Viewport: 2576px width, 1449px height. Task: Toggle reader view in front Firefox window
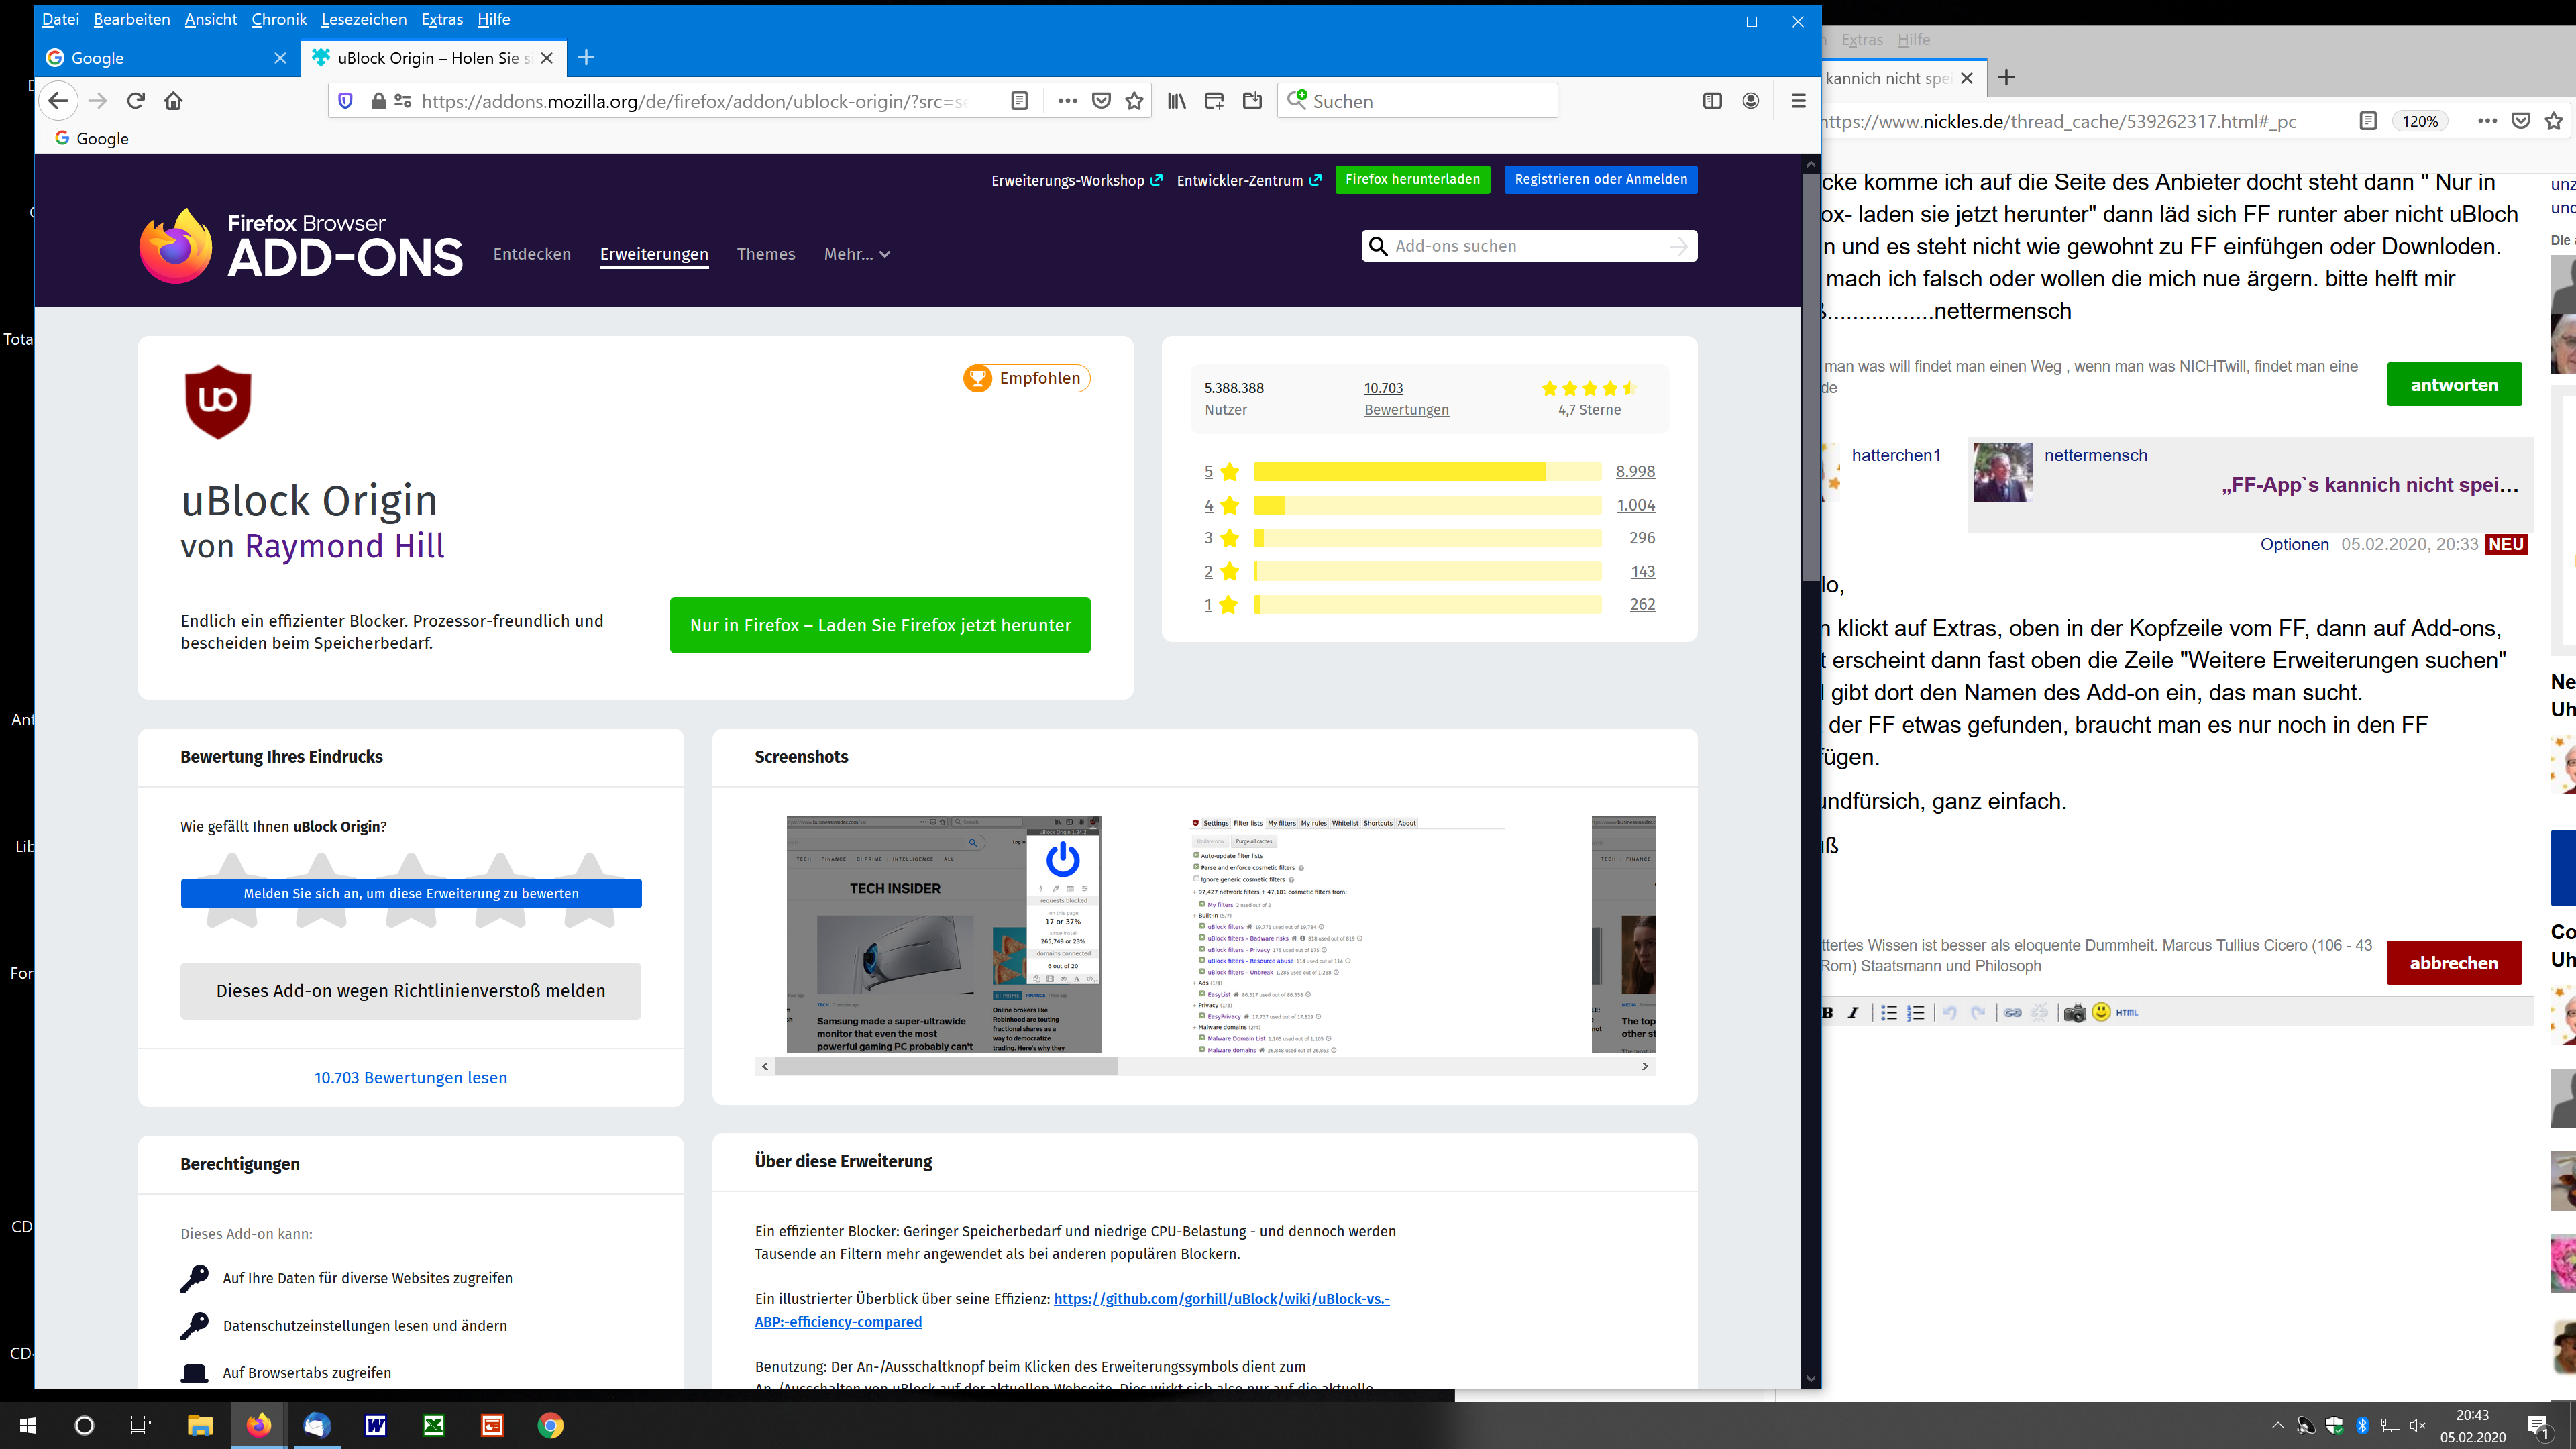tap(1019, 101)
